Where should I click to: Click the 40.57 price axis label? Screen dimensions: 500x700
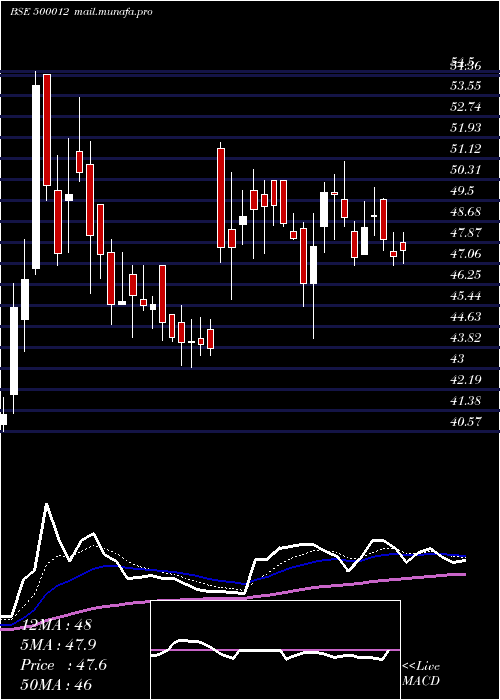[x=466, y=421]
